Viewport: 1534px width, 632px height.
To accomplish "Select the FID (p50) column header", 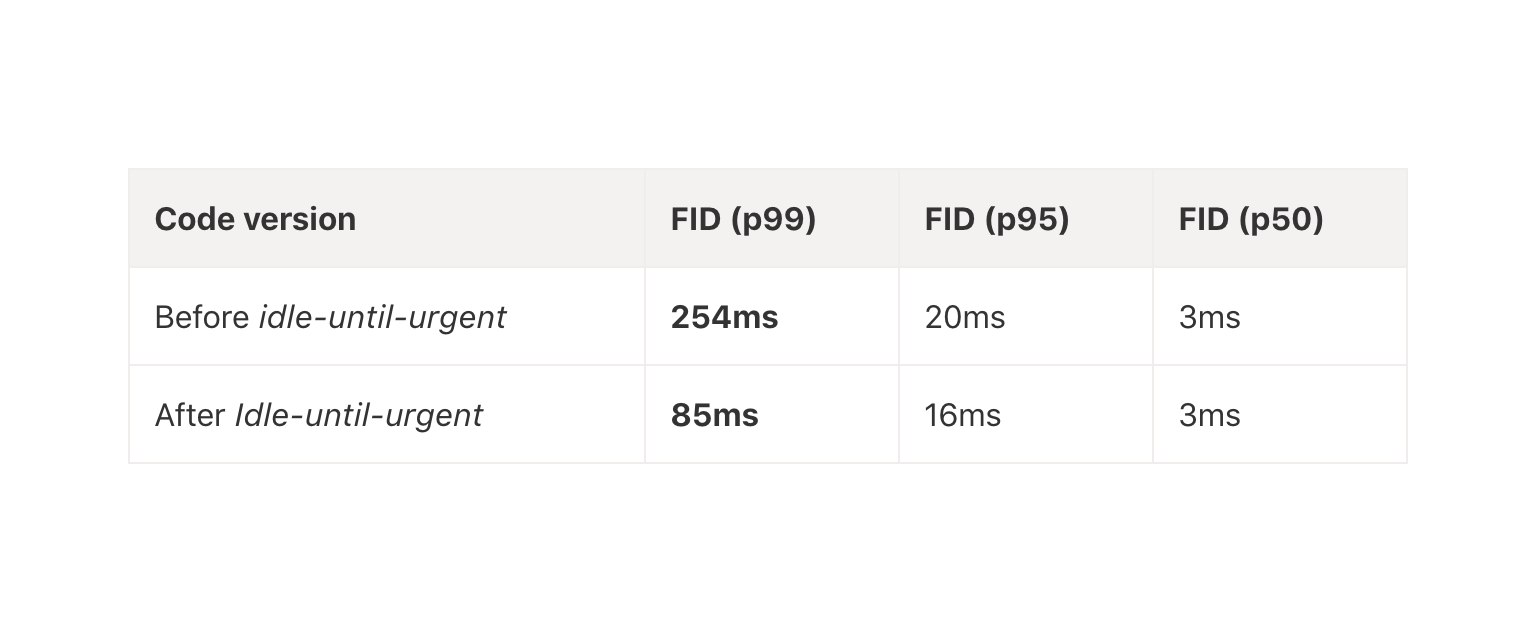I will 1251,219.
